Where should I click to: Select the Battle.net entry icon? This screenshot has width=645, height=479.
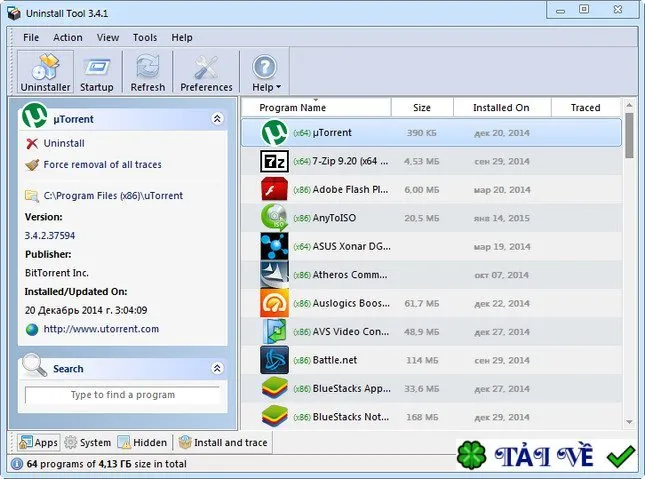pos(274,360)
